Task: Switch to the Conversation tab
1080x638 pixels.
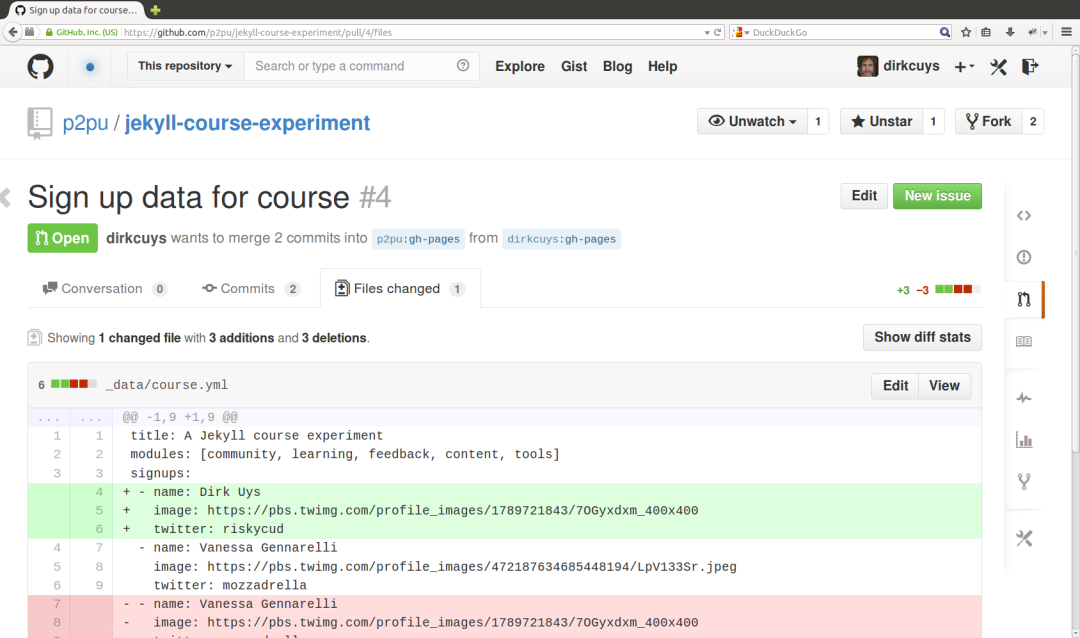Action: 104,289
